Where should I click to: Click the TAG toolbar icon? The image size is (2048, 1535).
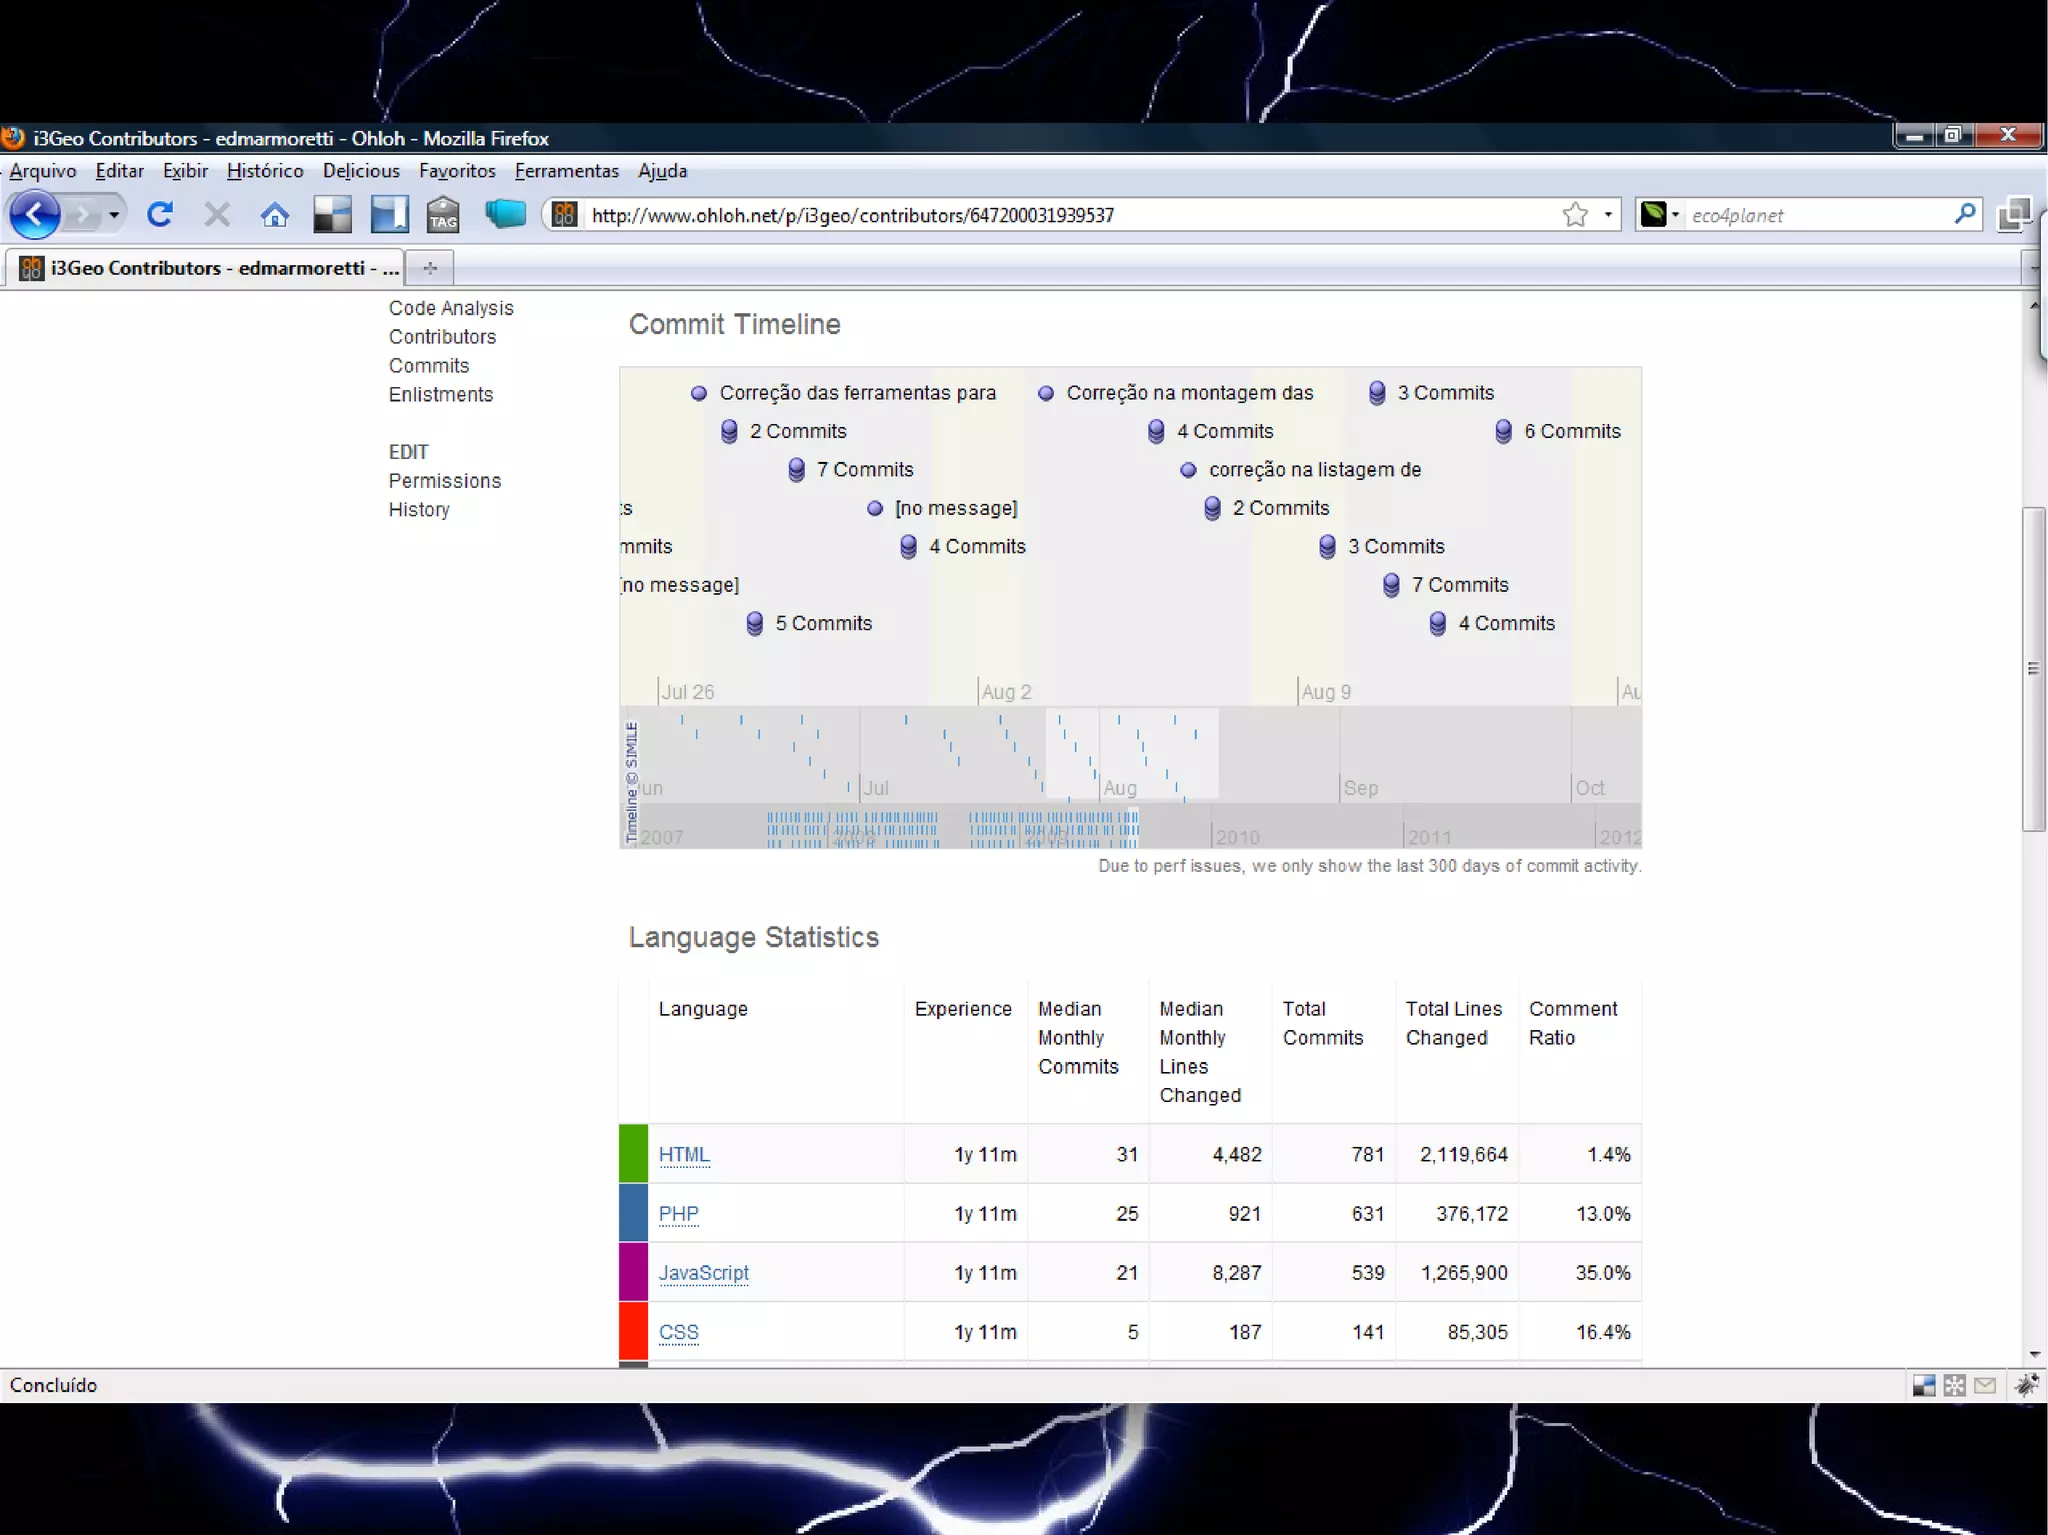point(443,214)
